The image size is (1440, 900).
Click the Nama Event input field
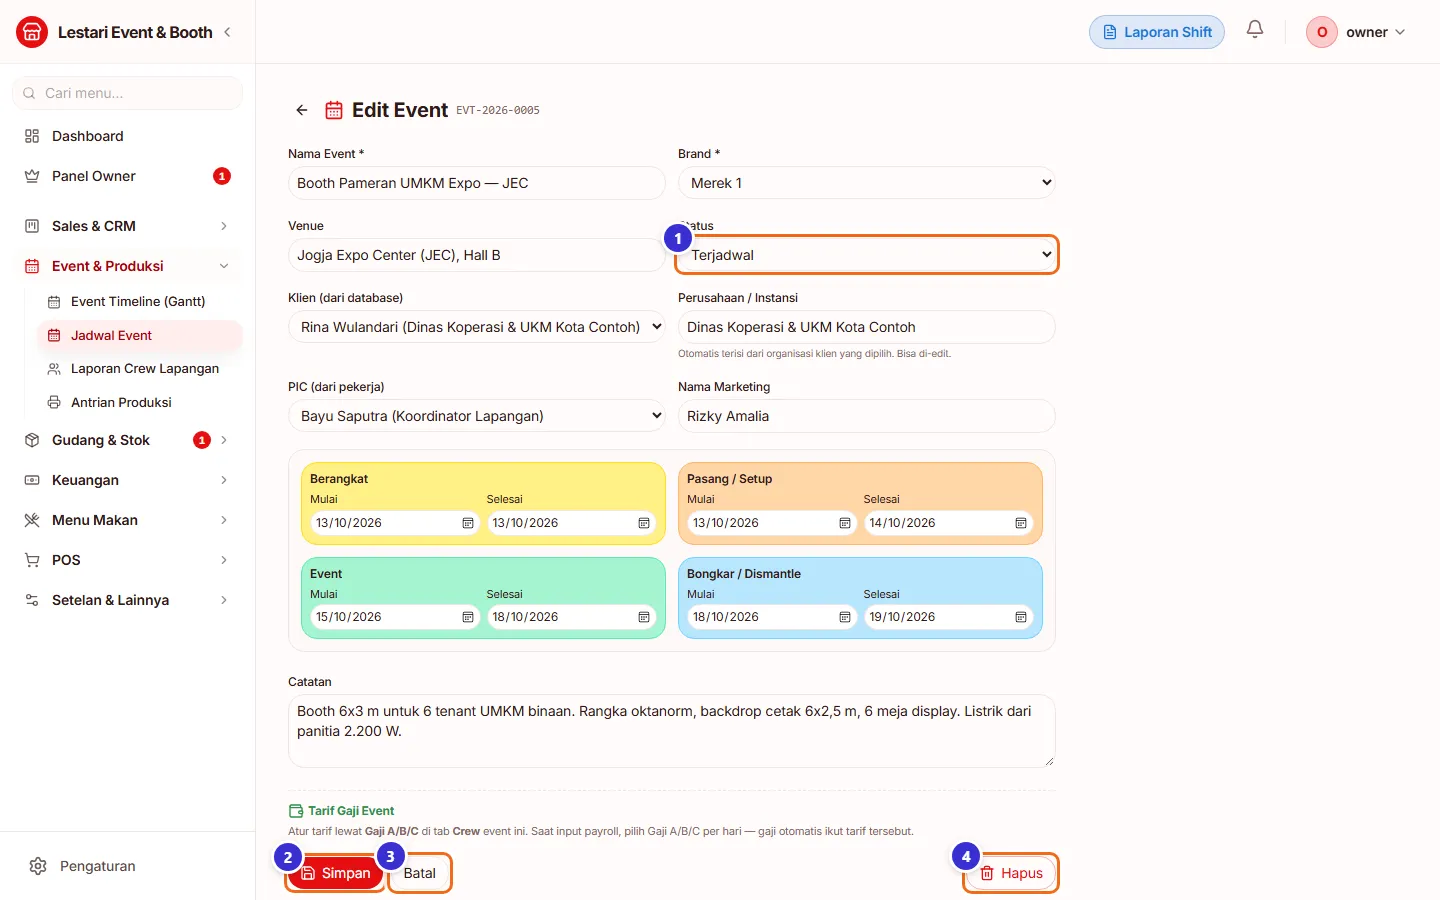tap(477, 183)
